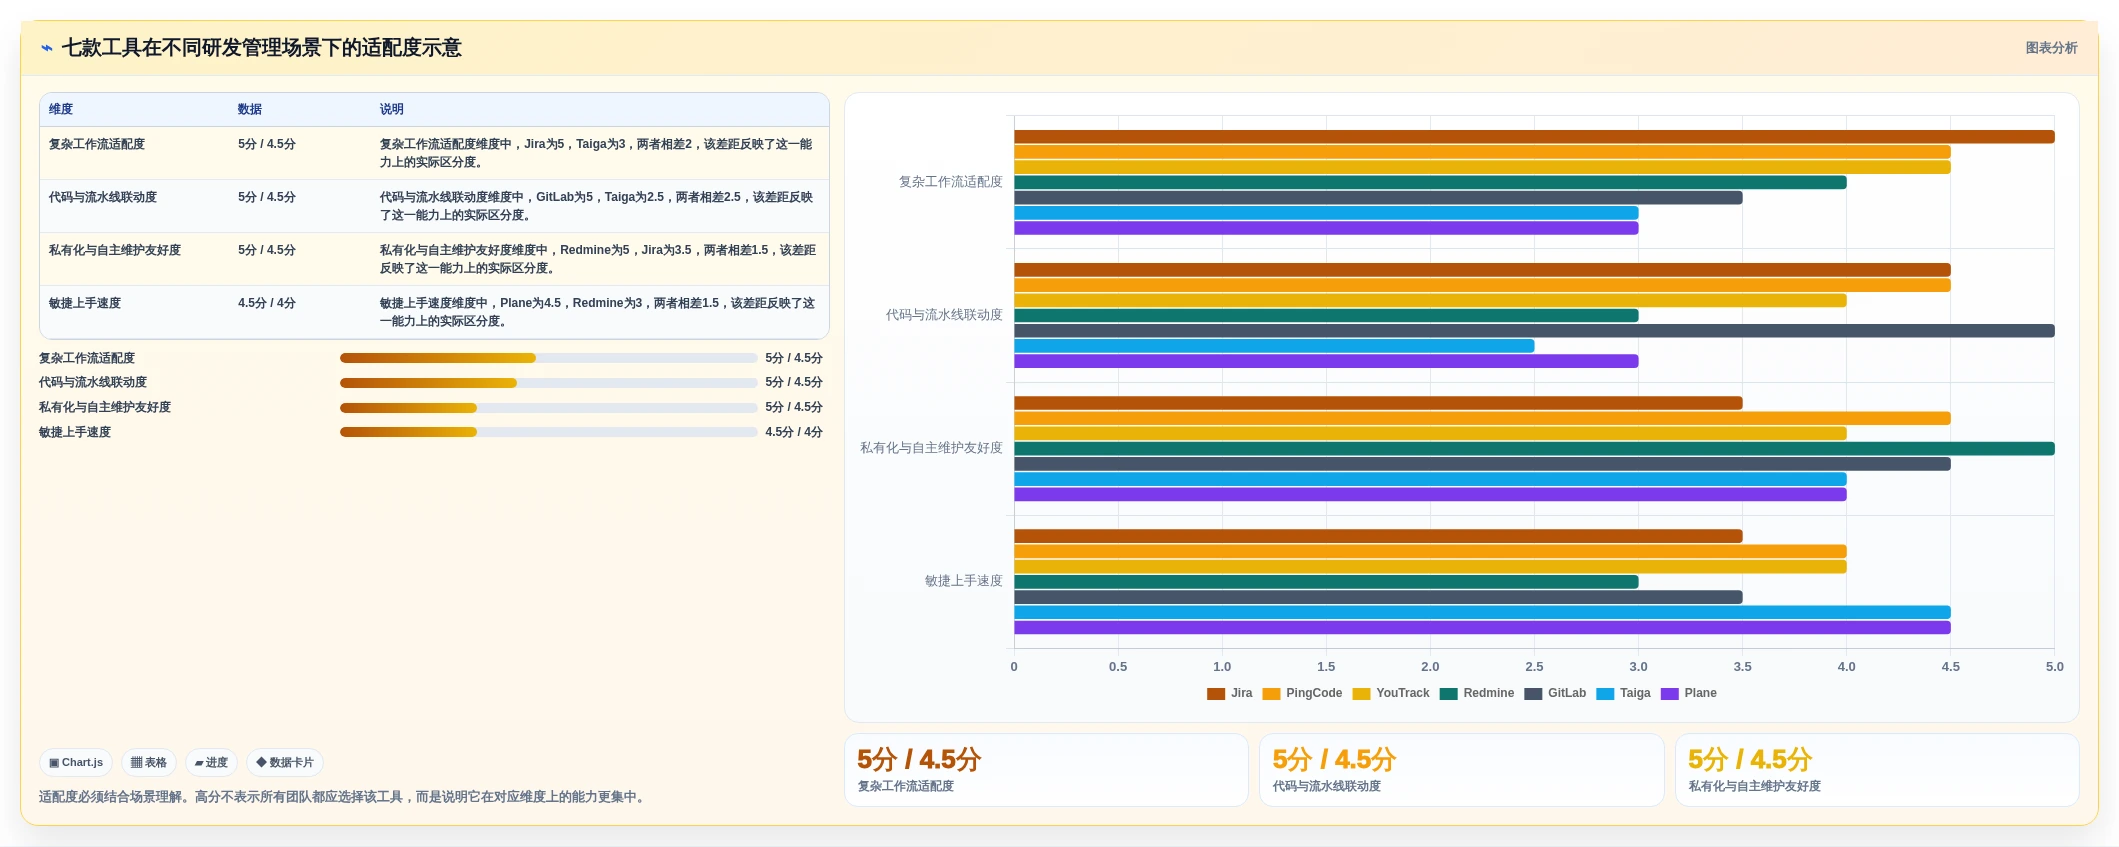Toggle the PingCode legend swatch
This screenshot has width=2119, height=847.
pos(1271,694)
